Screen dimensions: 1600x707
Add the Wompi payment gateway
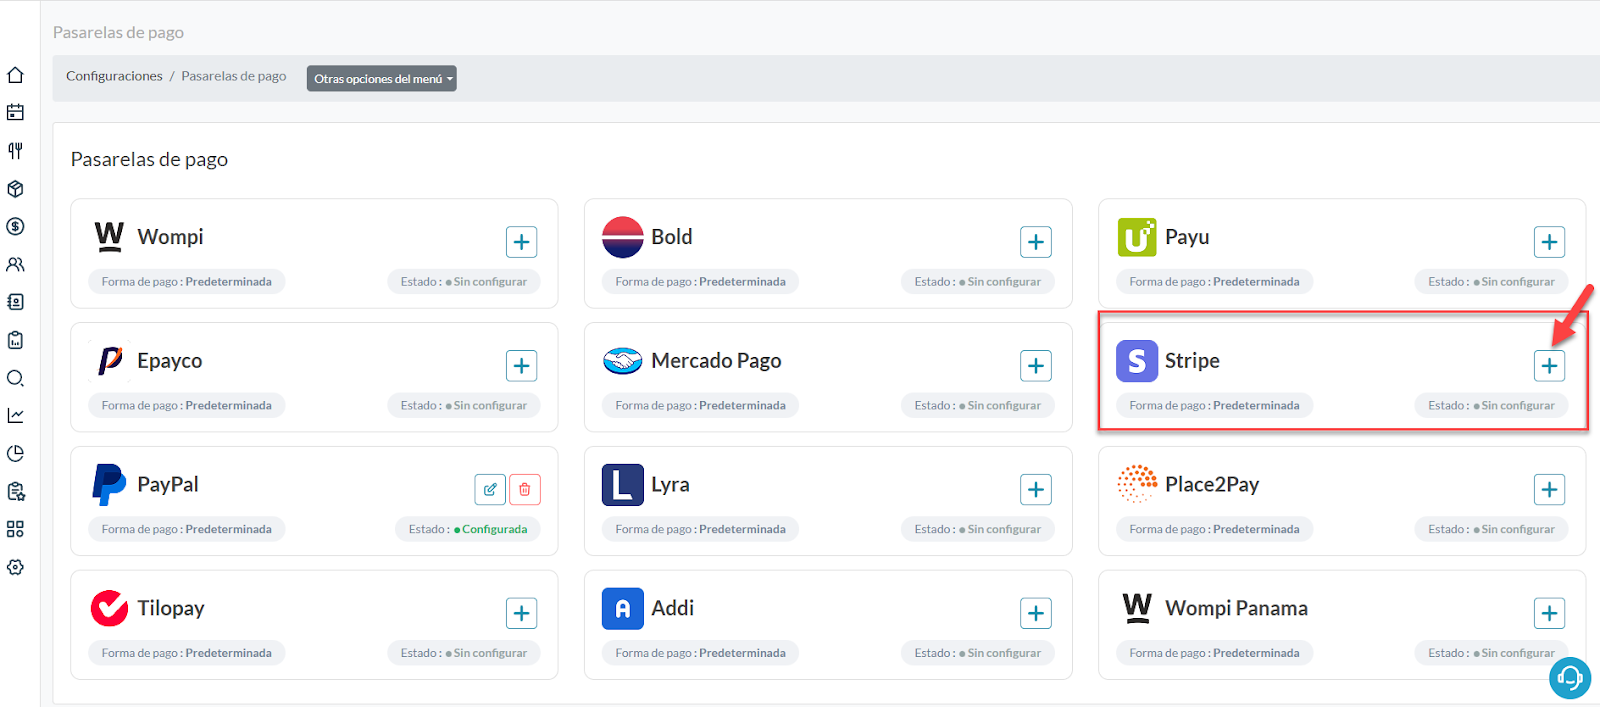tap(521, 242)
